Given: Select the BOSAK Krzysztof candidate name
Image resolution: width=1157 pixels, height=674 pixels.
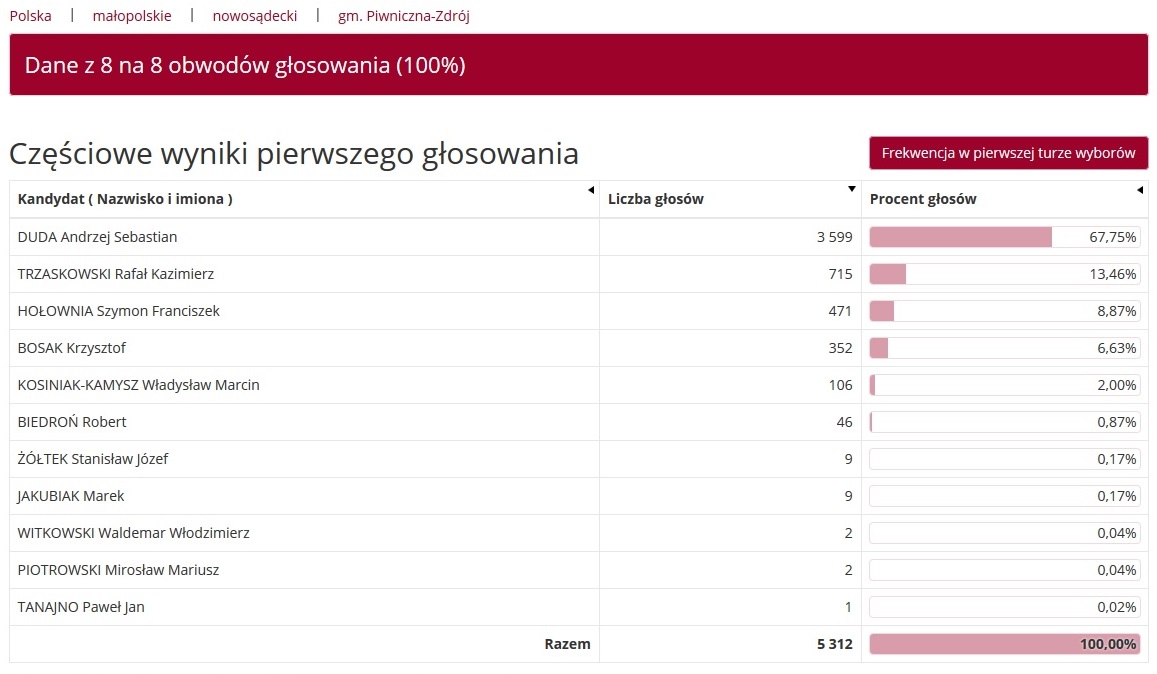Looking at the screenshot, I should (72, 348).
